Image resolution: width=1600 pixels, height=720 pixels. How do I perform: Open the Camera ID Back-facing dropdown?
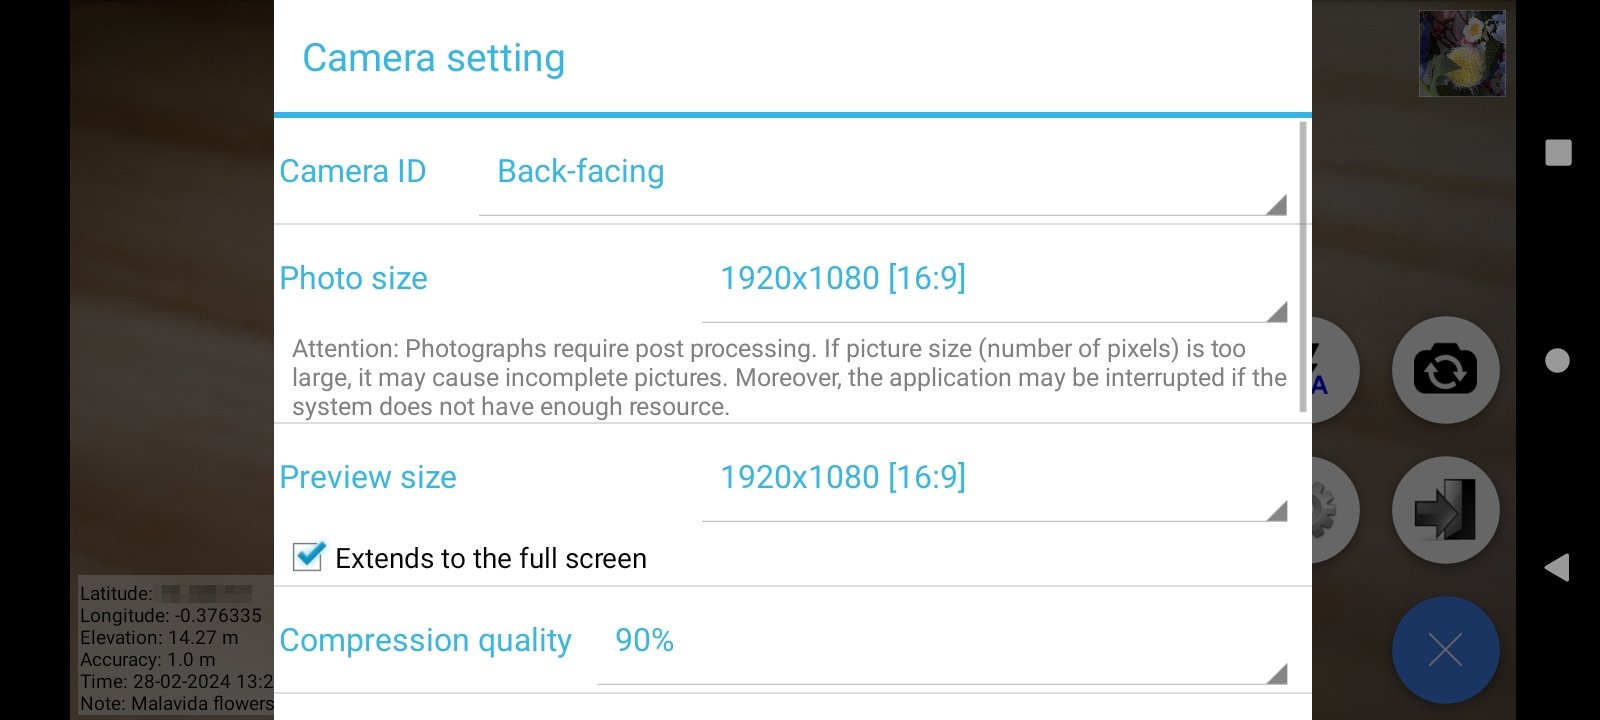click(883, 181)
